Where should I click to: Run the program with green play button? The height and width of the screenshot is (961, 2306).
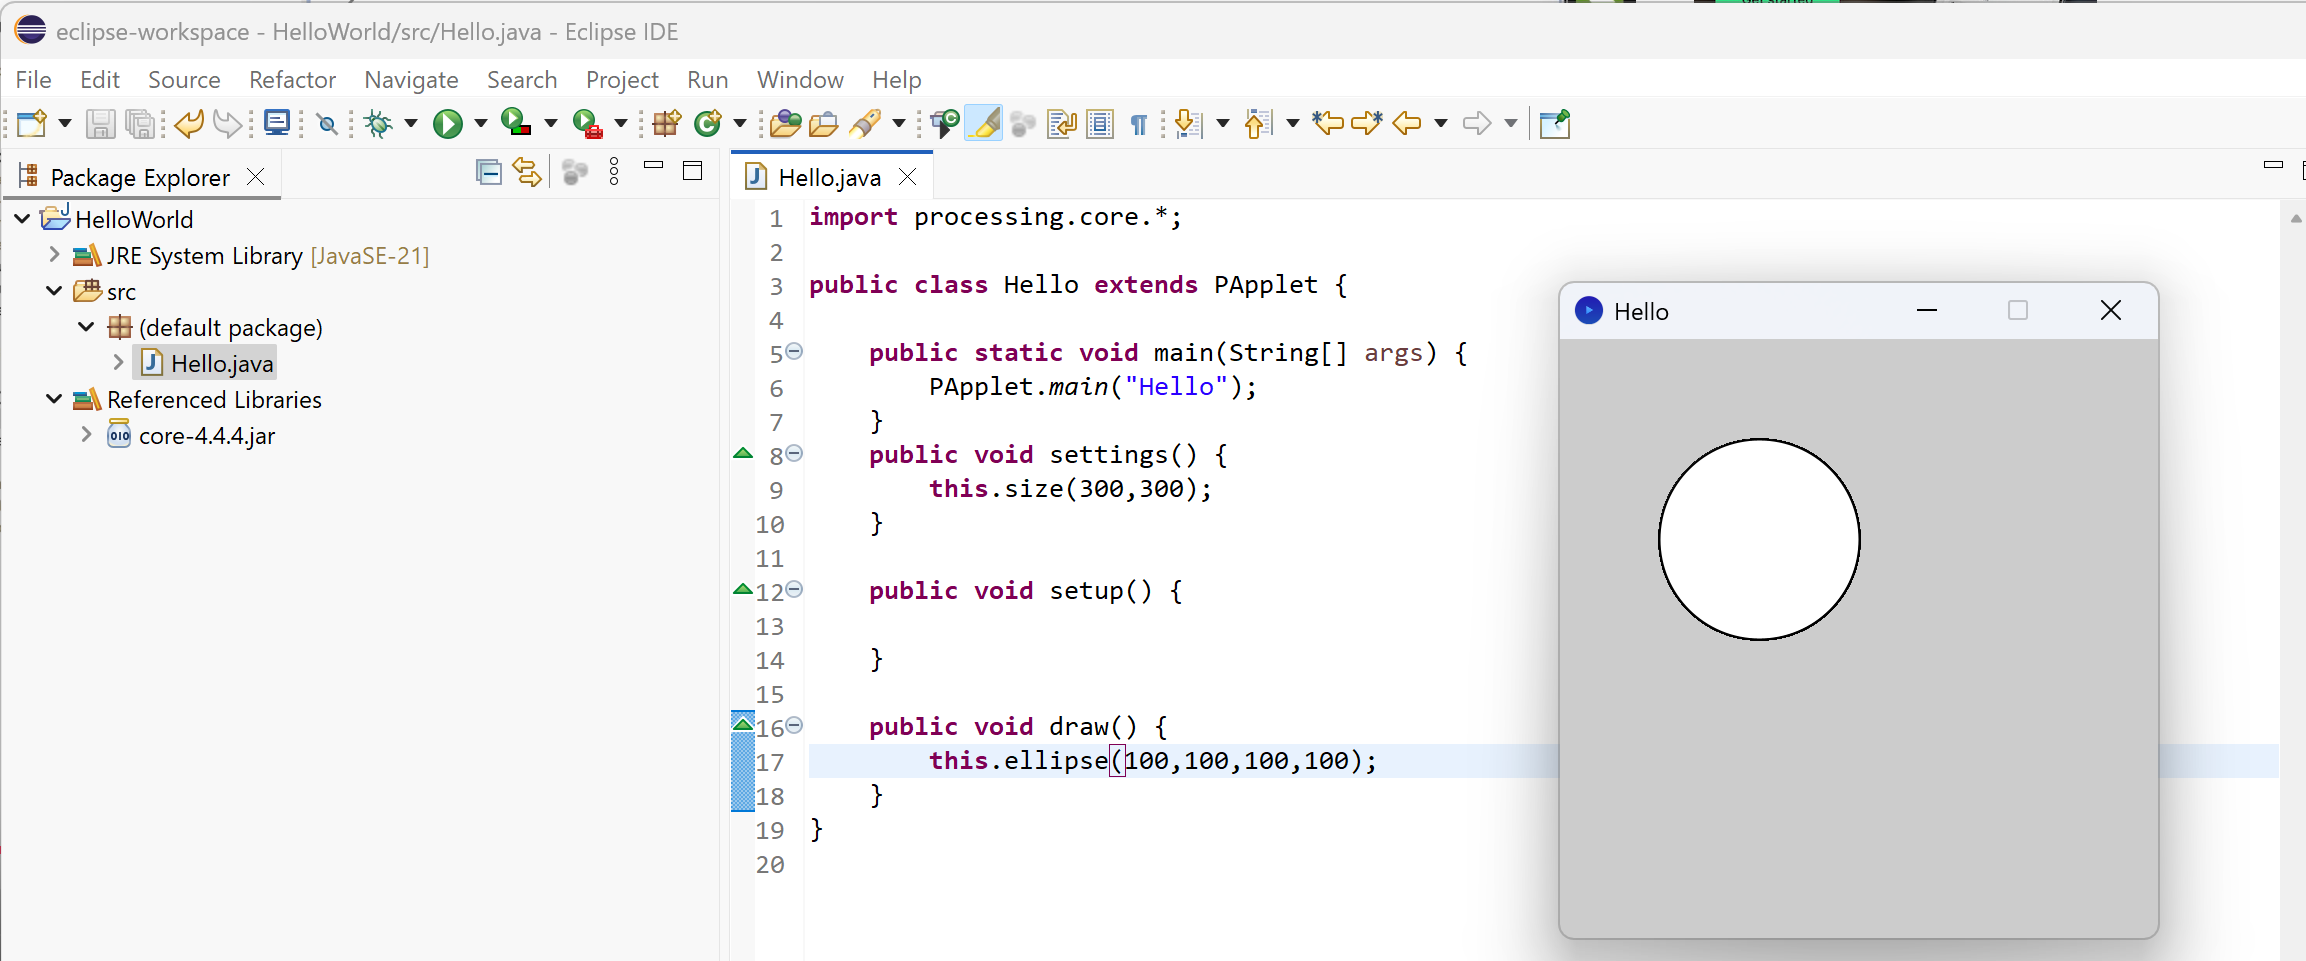pos(448,123)
